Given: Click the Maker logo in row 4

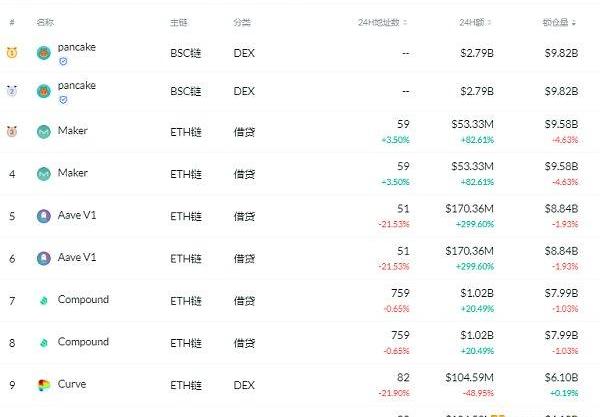Looking at the screenshot, I should (x=44, y=174).
